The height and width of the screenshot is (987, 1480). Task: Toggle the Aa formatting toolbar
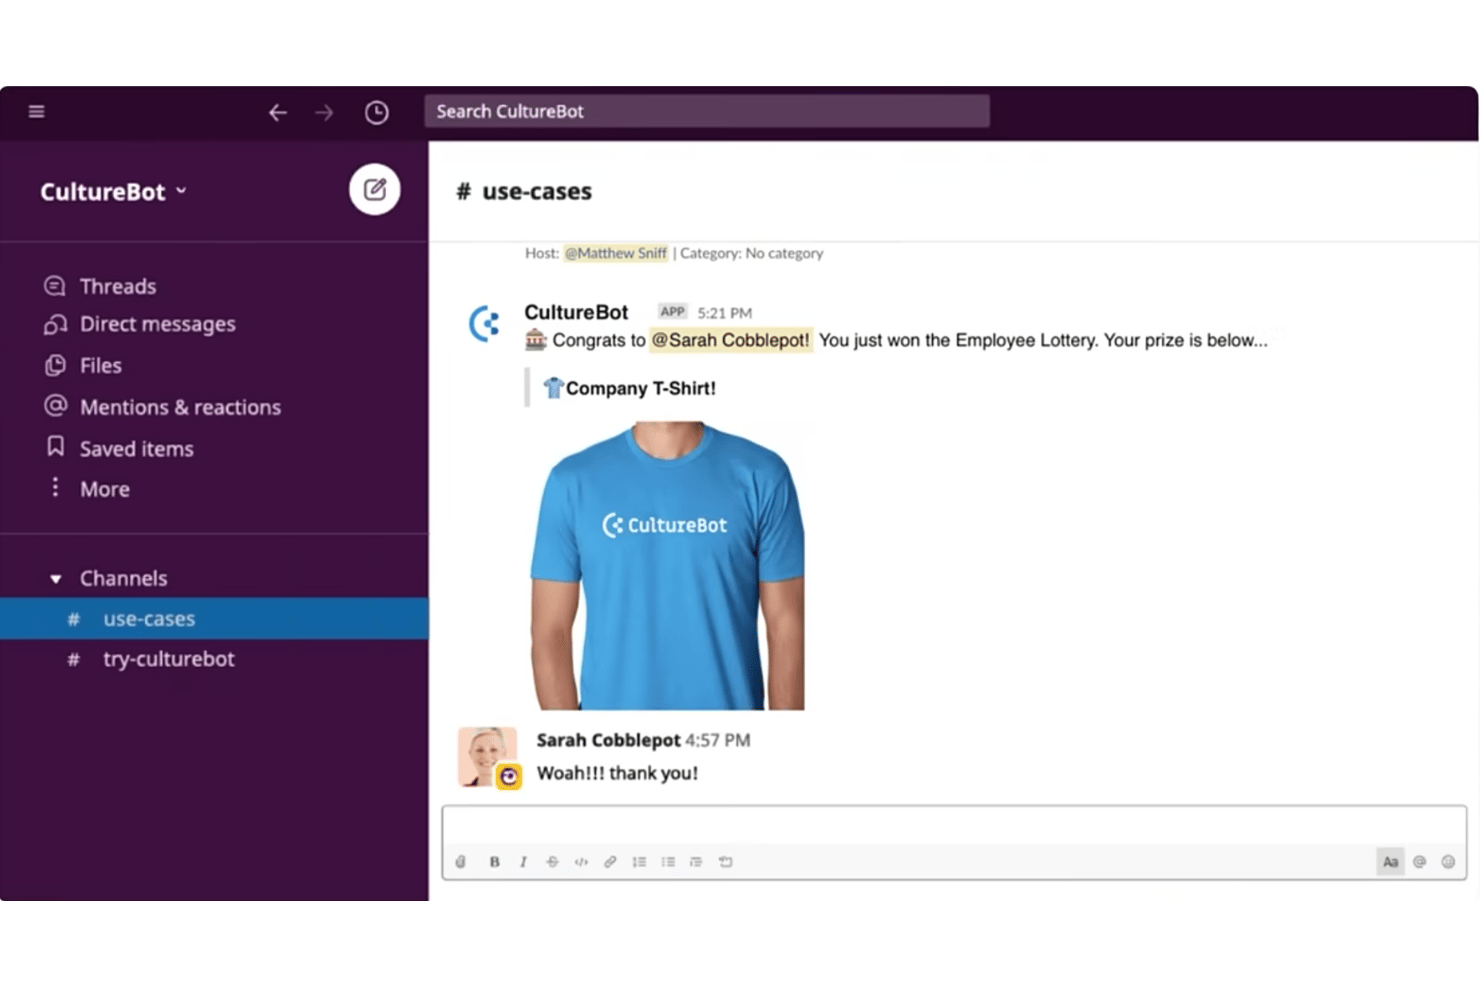tap(1390, 862)
